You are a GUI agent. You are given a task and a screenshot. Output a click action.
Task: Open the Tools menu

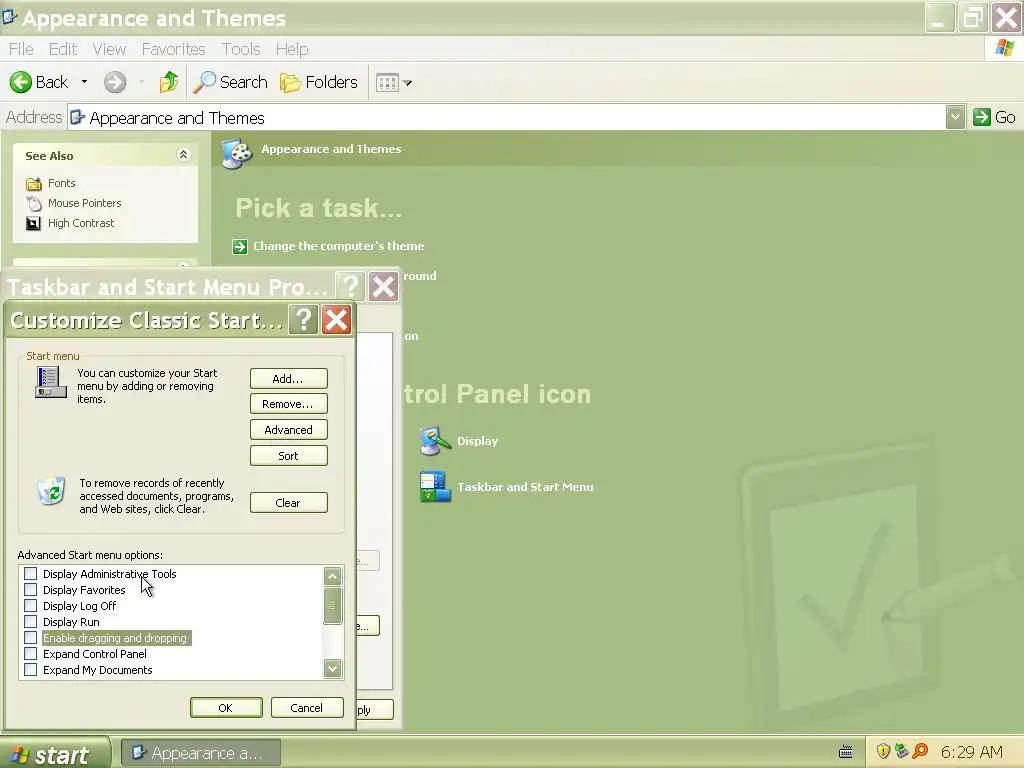(241, 49)
